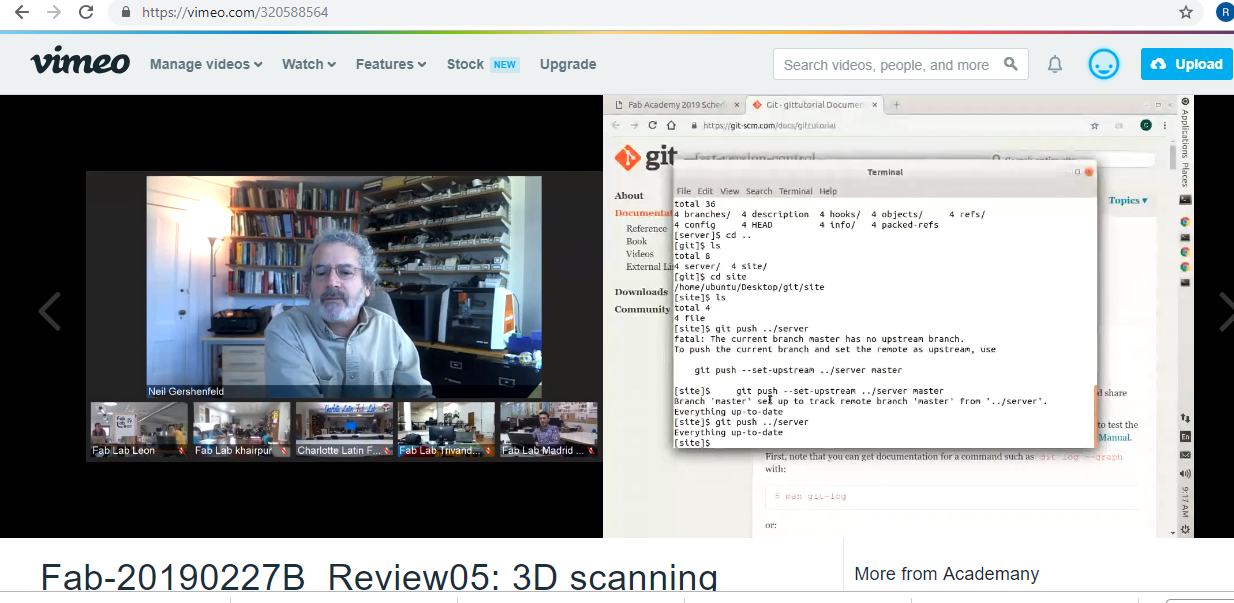Open the Help menu in the Terminal window
Image resolution: width=1234 pixels, height=603 pixels.
pyautogui.click(x=828, y=191)
